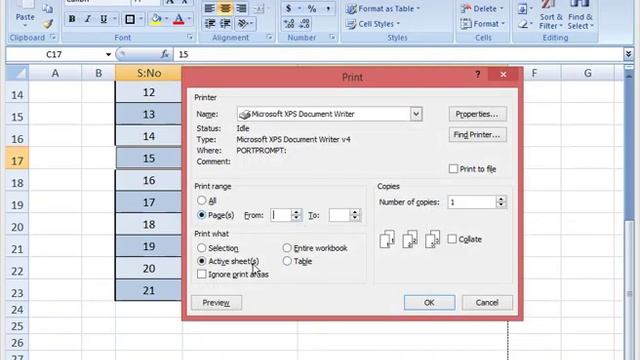Open Alignment dialog launcher

pos(269,37)
